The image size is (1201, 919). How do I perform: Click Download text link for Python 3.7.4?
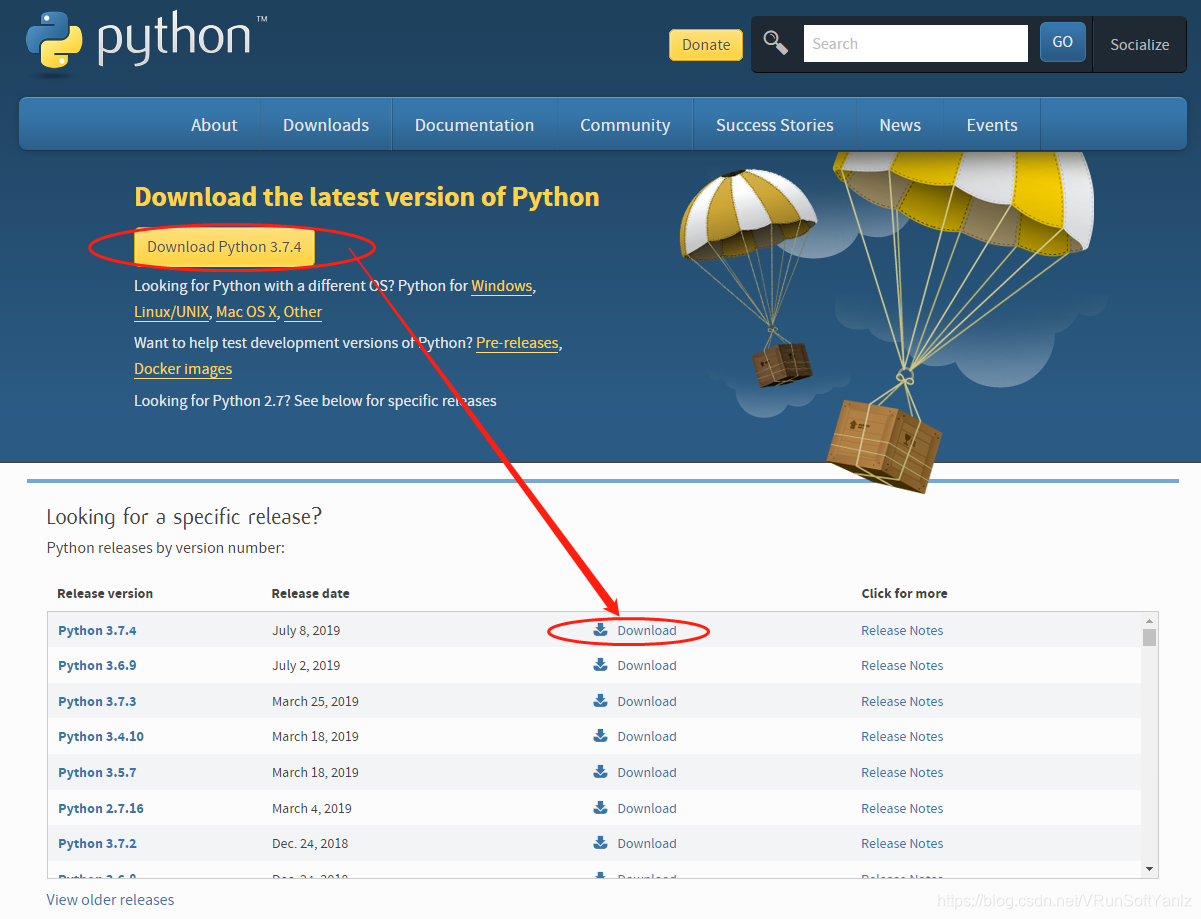[x=647, y=630]
